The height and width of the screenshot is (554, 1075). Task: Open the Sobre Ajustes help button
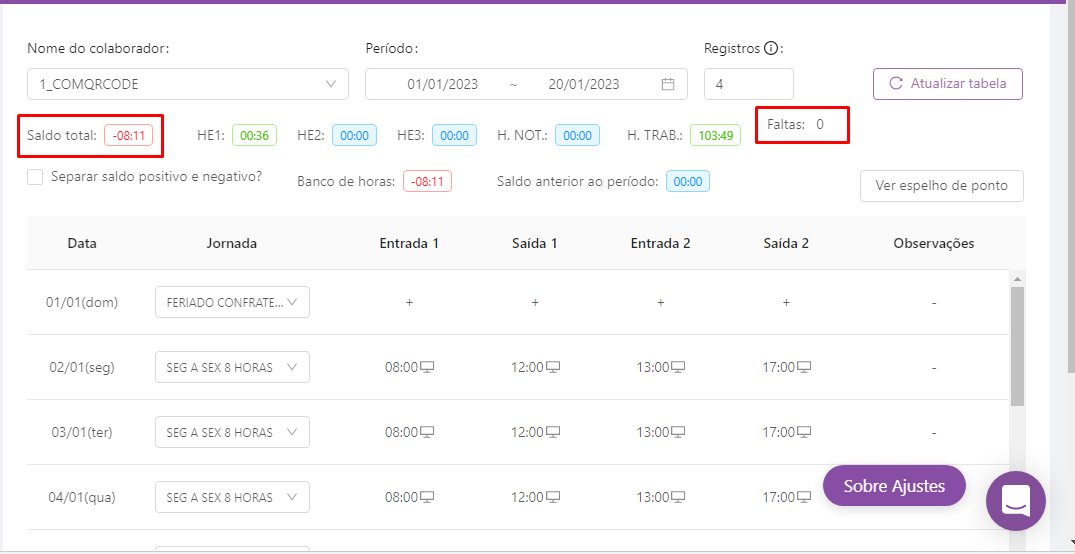tap(894, 486)
